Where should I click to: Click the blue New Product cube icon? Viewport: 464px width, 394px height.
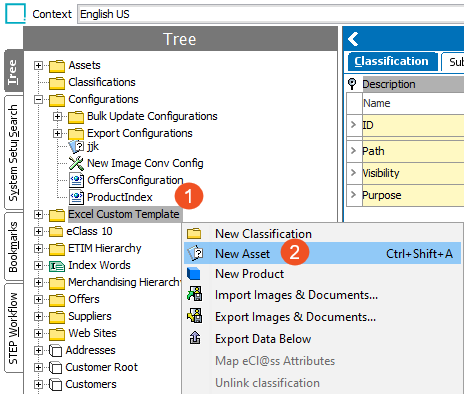pos(194,274)
